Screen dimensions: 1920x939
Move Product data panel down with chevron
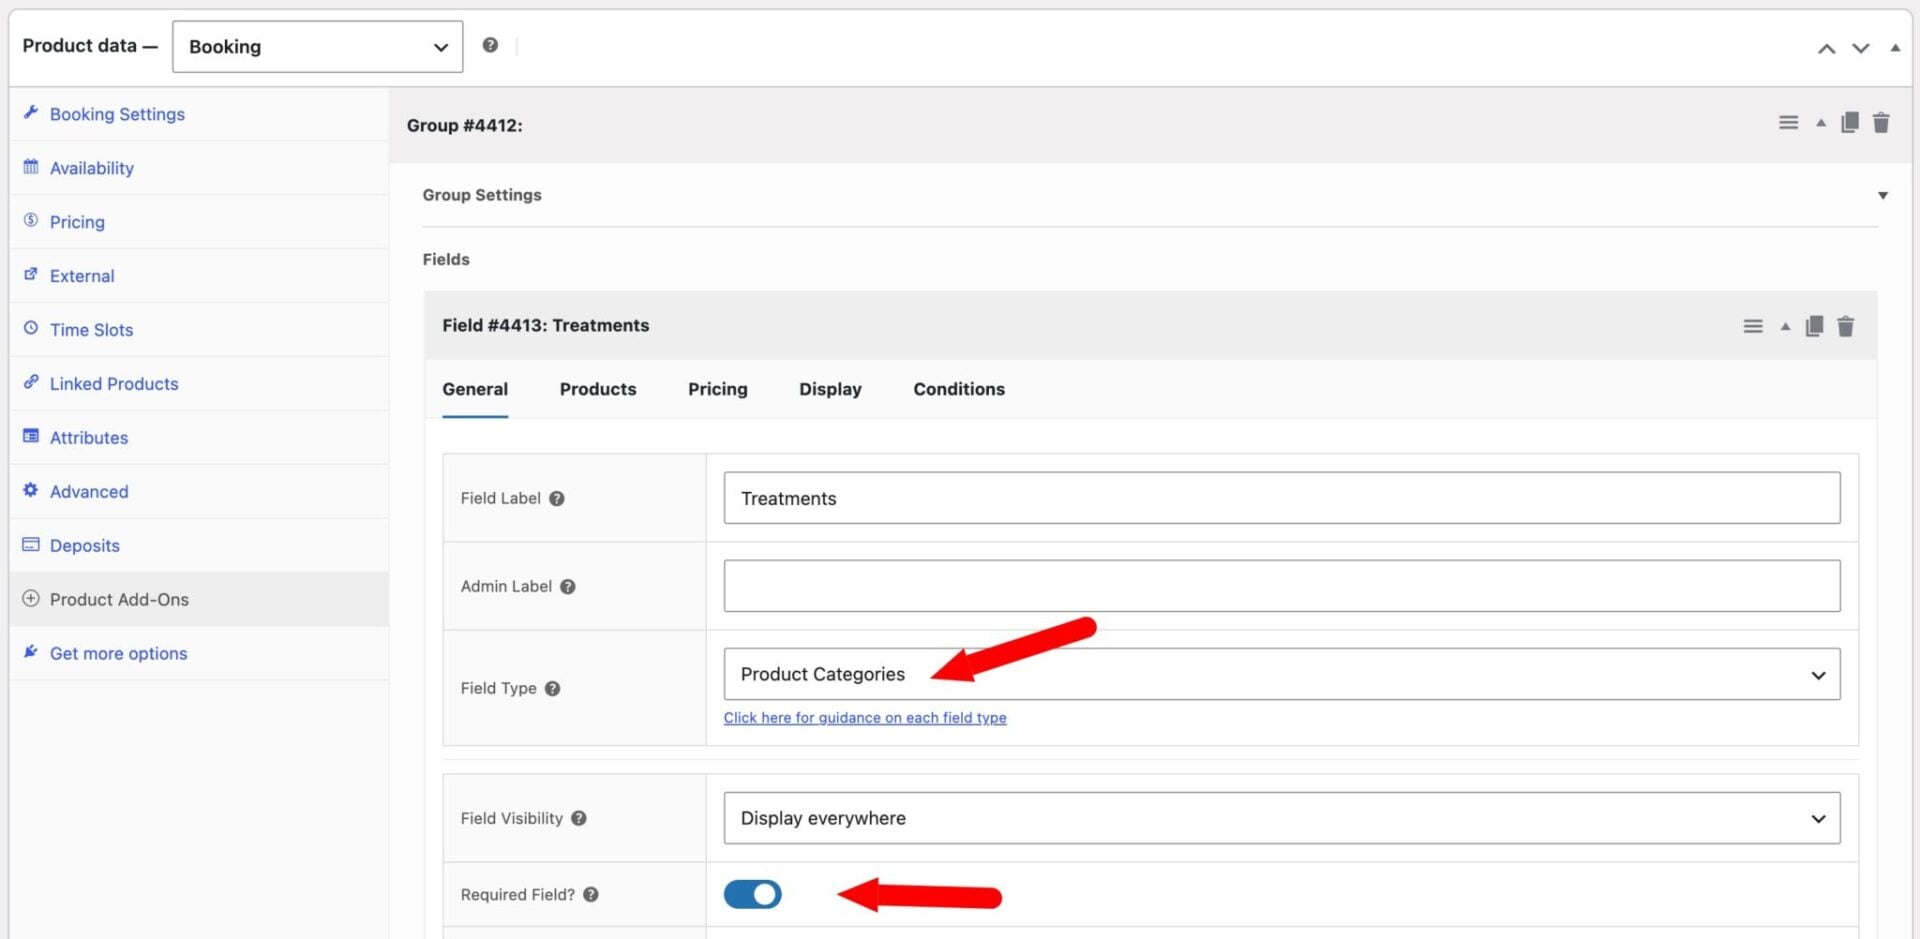point(1860,48)
